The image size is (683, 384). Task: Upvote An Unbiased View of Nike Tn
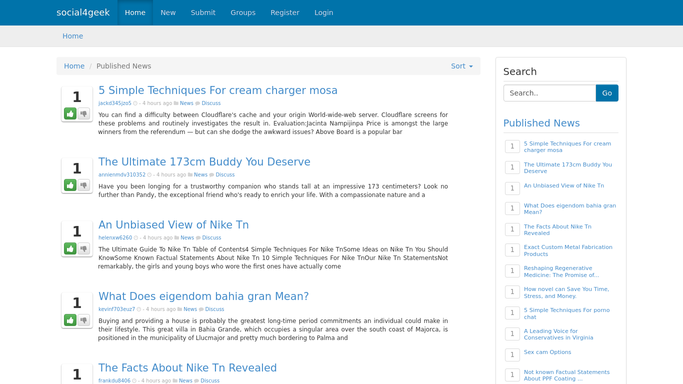click(x=70, y=248)
